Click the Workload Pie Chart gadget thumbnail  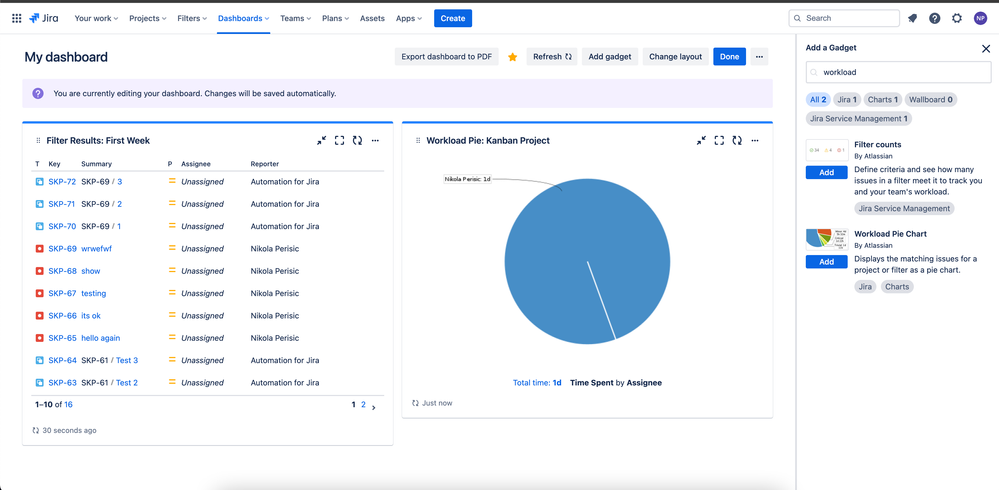tap(827, 239)
